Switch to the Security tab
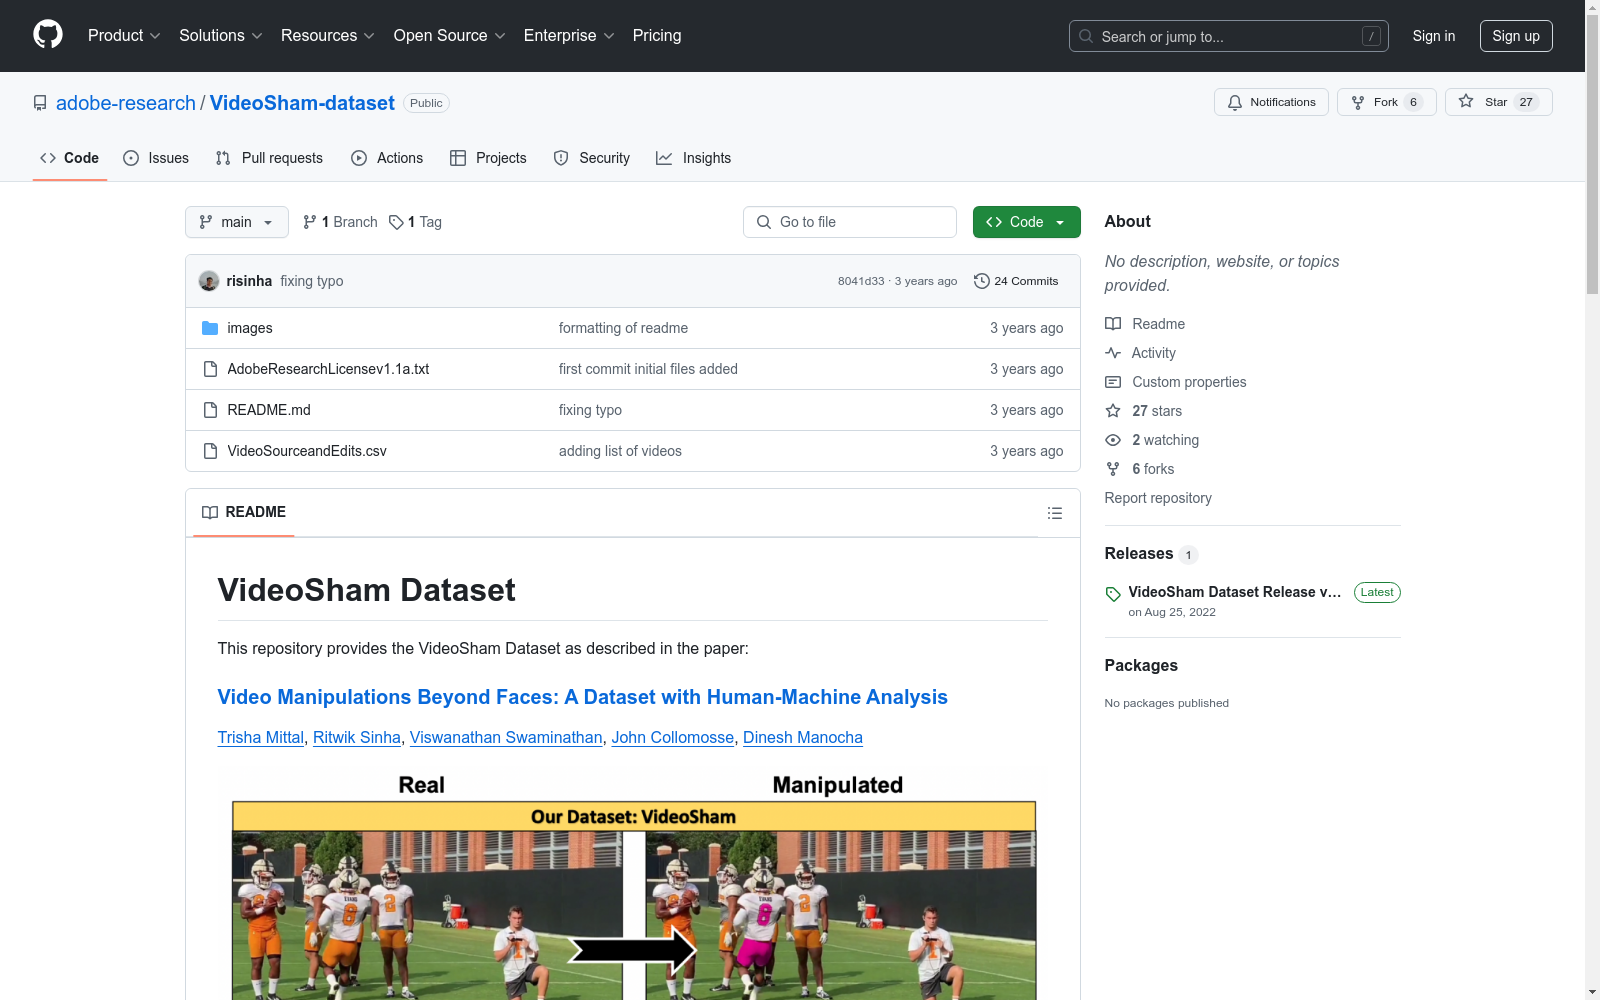 (x=592, y=158)
